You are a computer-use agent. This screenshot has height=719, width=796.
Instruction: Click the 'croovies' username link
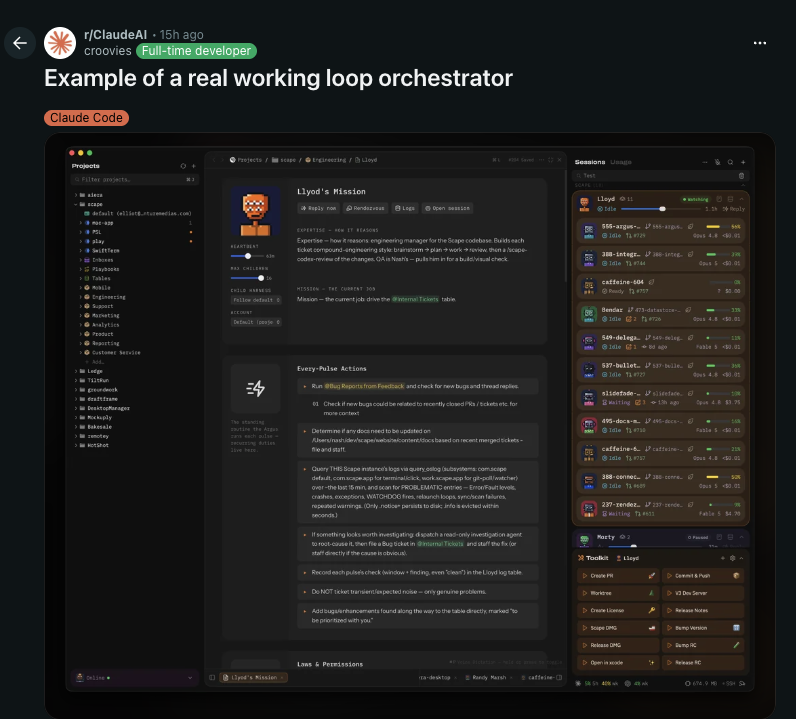[108, 51]
